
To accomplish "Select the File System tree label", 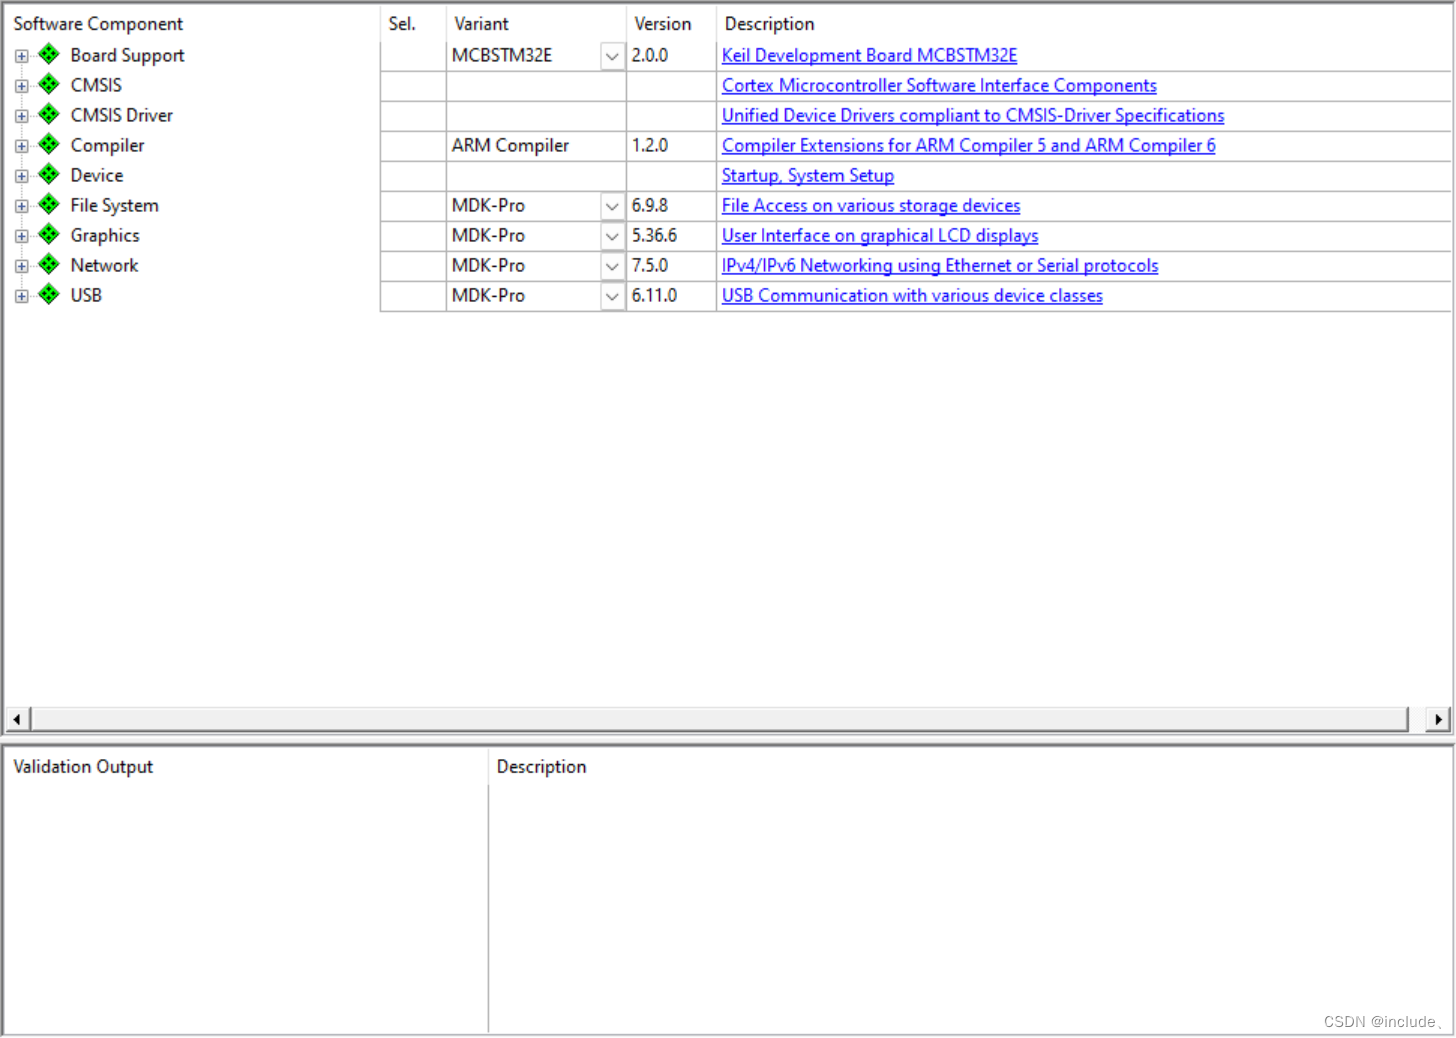I will coord(114,205).
